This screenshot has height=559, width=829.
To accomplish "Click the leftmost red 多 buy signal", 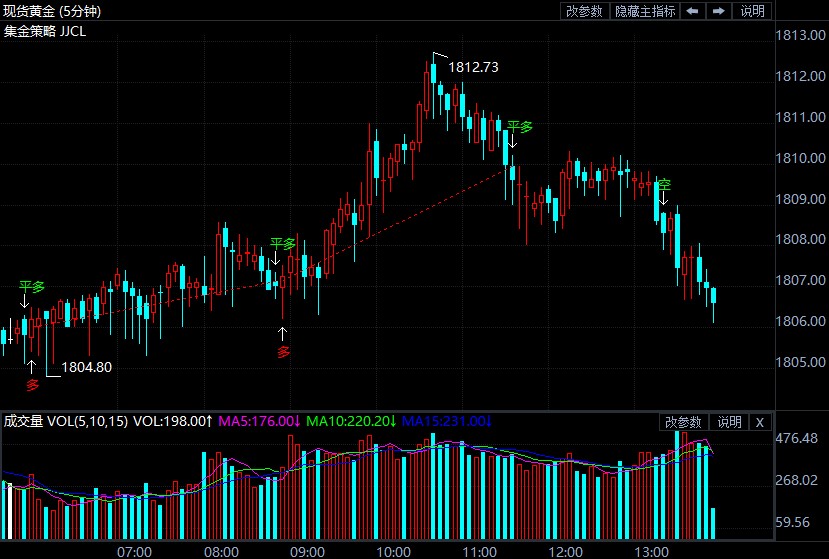I will [x=33, y=384].
